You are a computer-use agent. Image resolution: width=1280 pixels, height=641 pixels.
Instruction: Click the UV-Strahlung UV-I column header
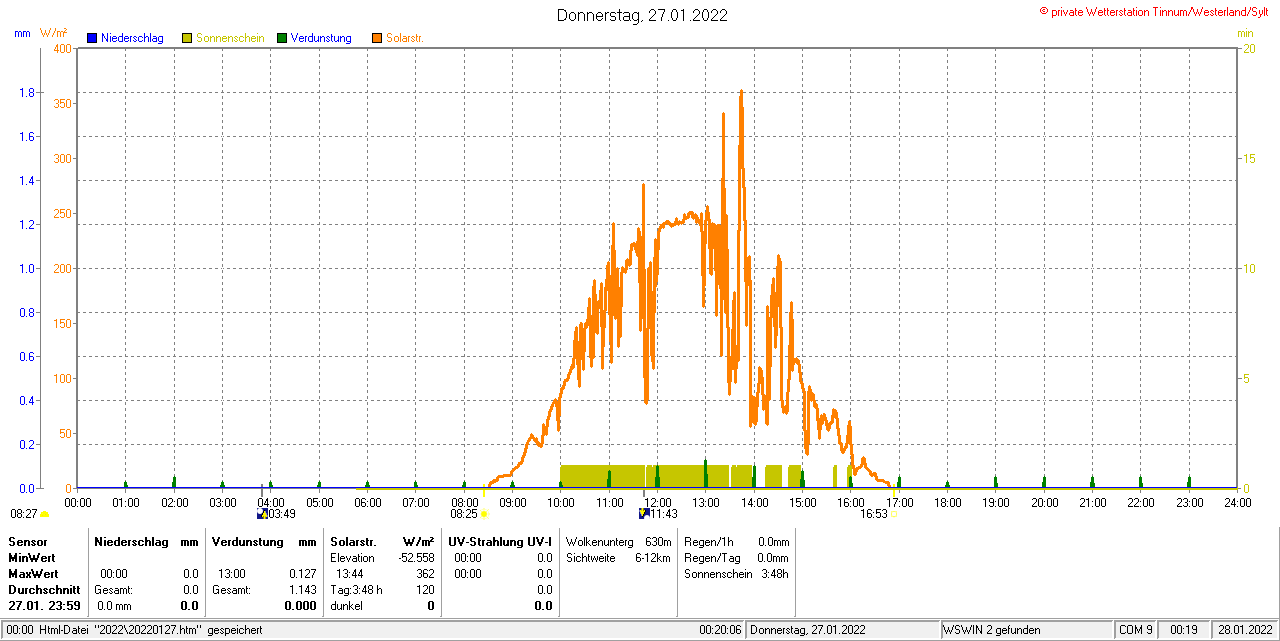pyautogui.click(x=500, y=541)
